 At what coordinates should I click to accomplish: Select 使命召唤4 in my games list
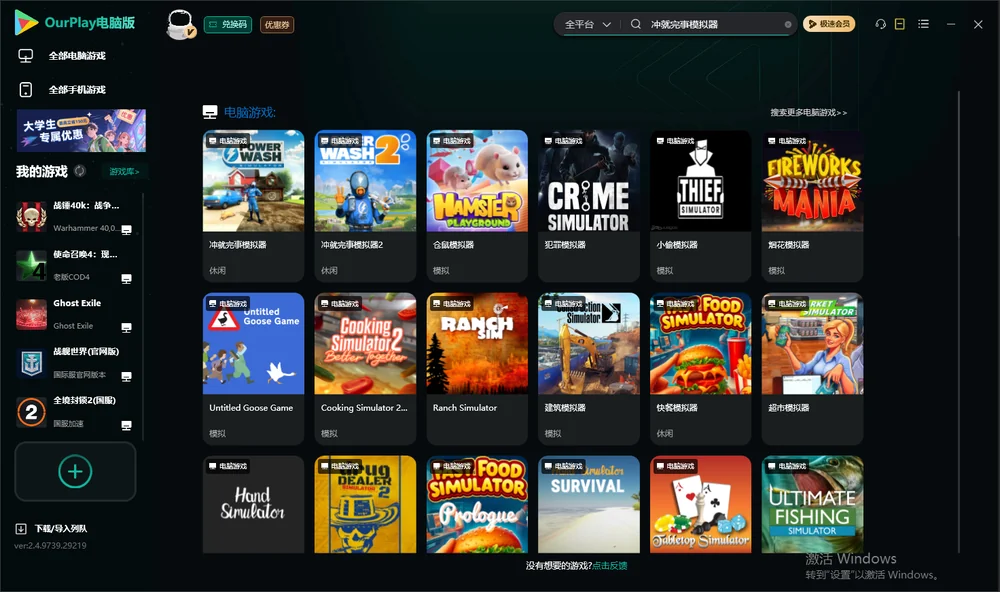[x=75, y=265]
